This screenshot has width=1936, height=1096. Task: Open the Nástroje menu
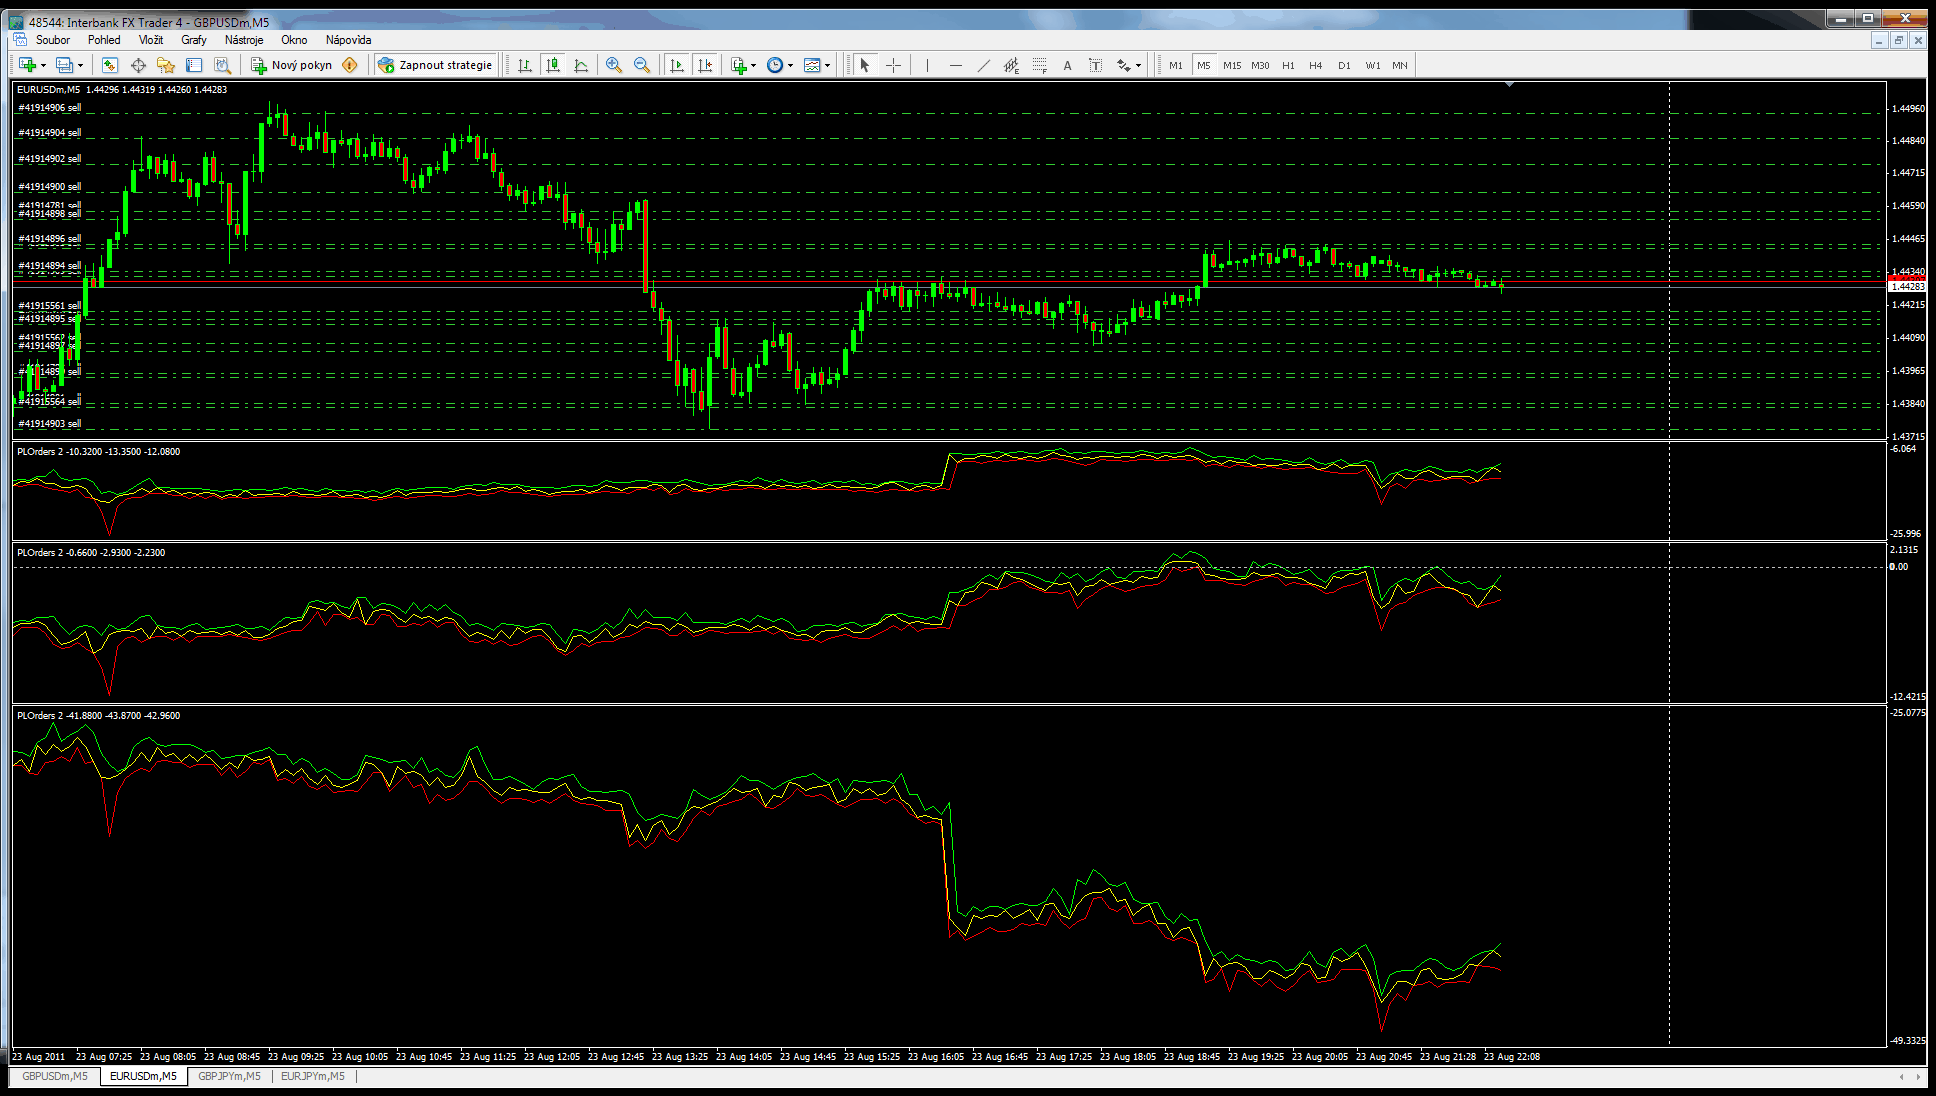pyautogui.click(x=244, y=40)
